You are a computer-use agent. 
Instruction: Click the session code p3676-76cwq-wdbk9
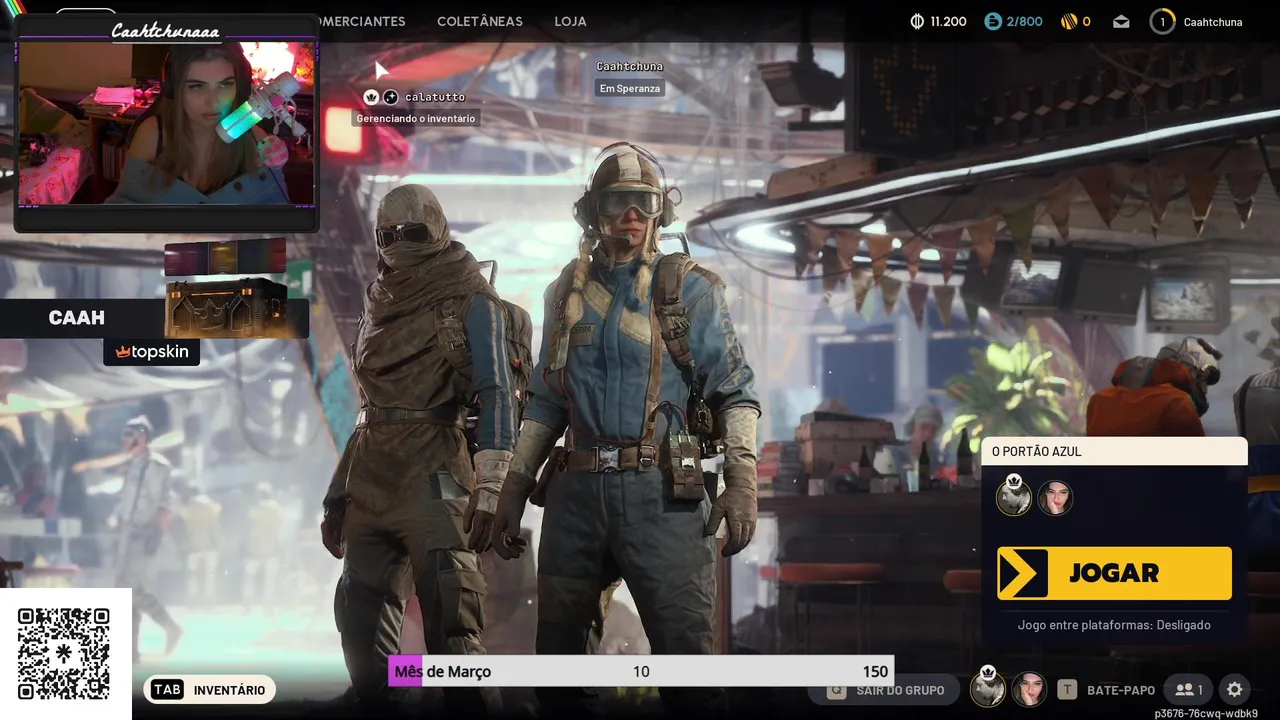click(x=1206, y=713)
